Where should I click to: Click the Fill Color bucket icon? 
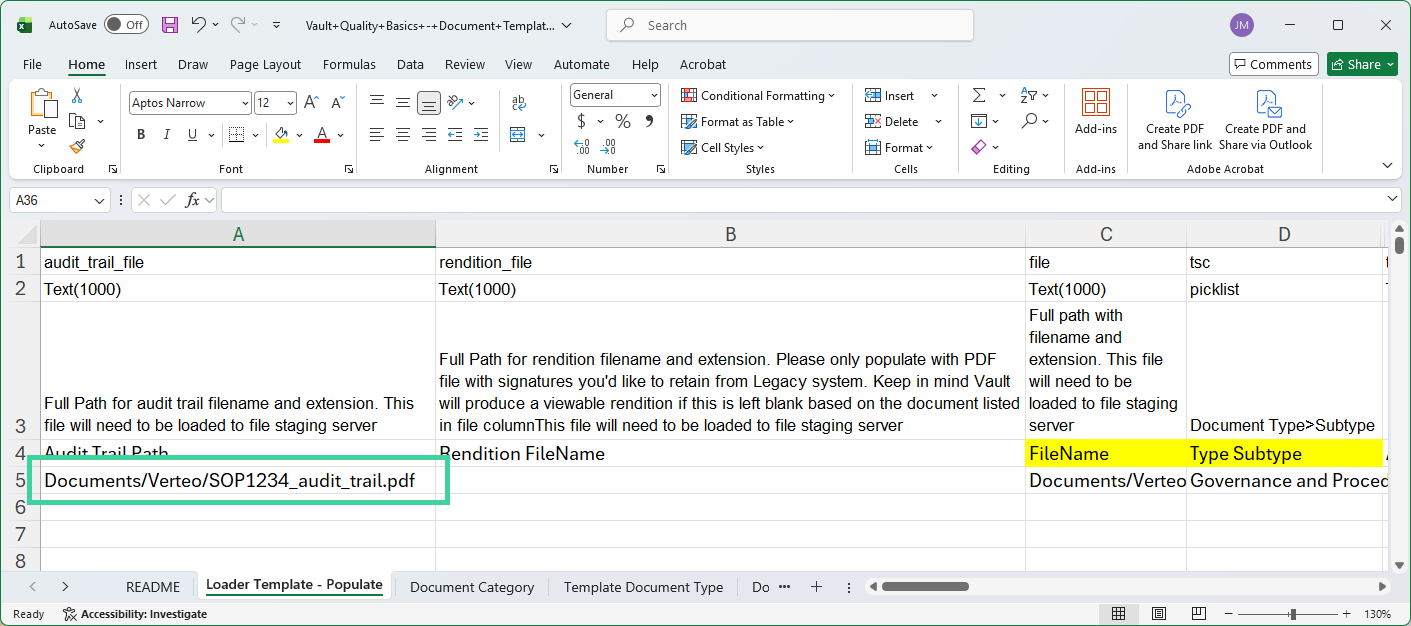[283, 134]
